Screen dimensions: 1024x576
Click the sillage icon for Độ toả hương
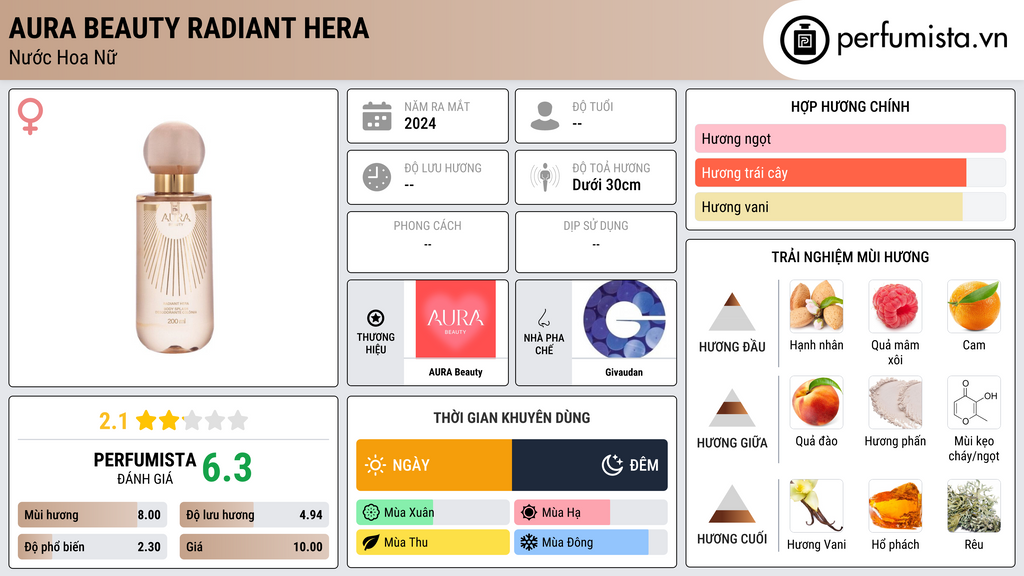tap(545, 177)
